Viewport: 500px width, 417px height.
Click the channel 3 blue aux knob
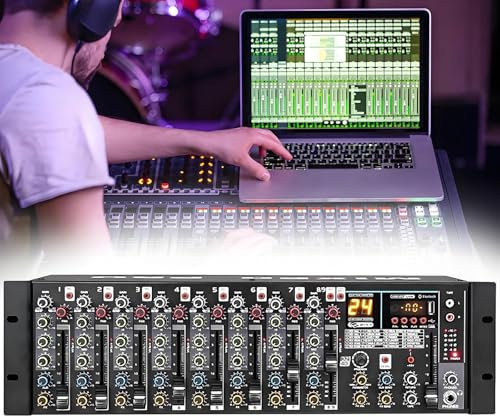(x=122, y=380)
